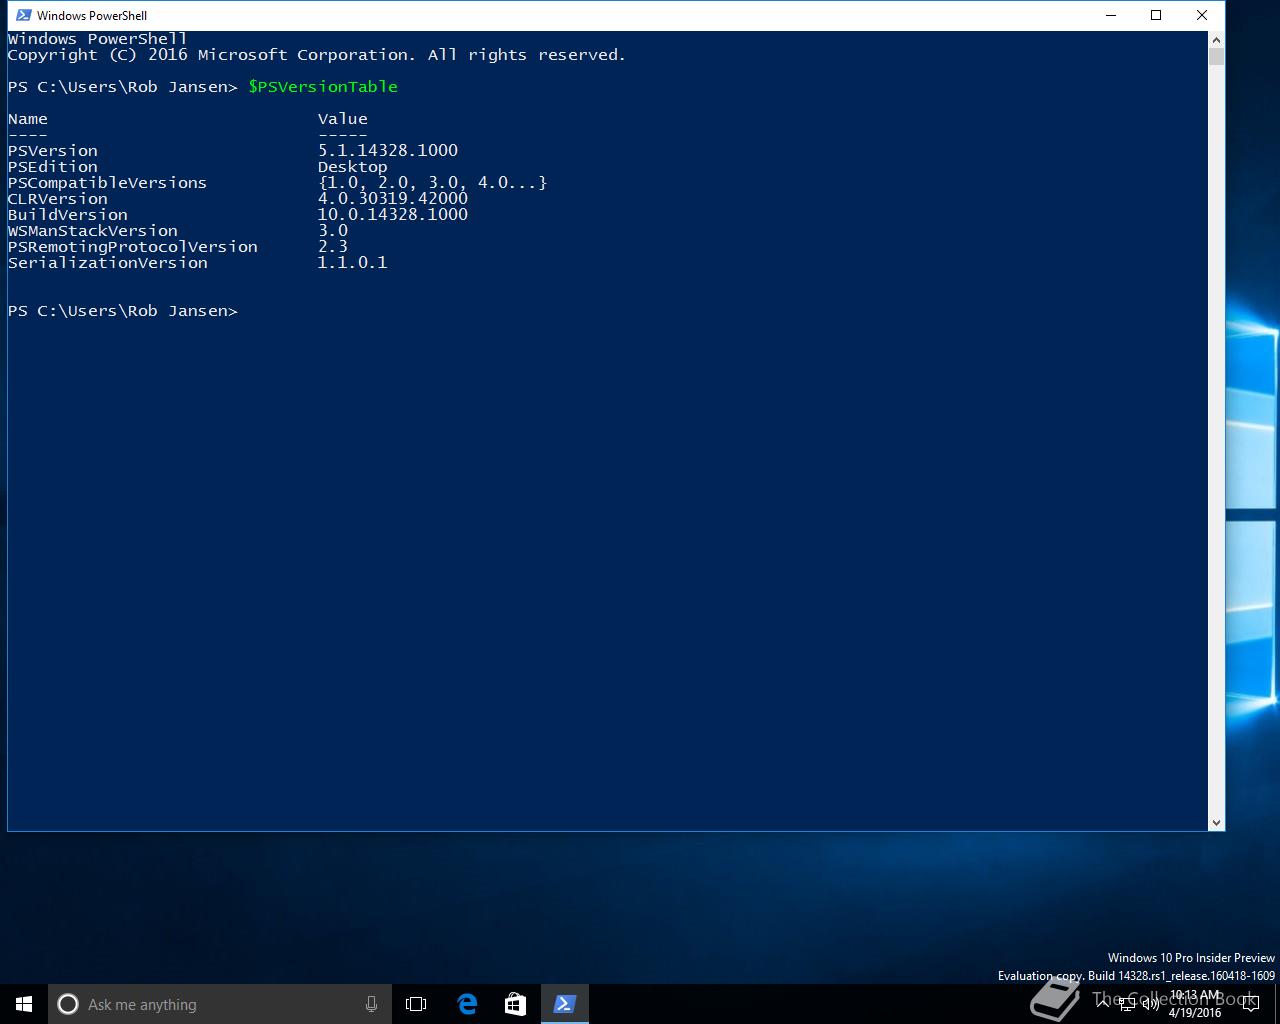The height and width of the screenshot is (1024, 1280).
Task: Click the Copyright (C) 2016 Microsoft line
Action: [317, 55]
